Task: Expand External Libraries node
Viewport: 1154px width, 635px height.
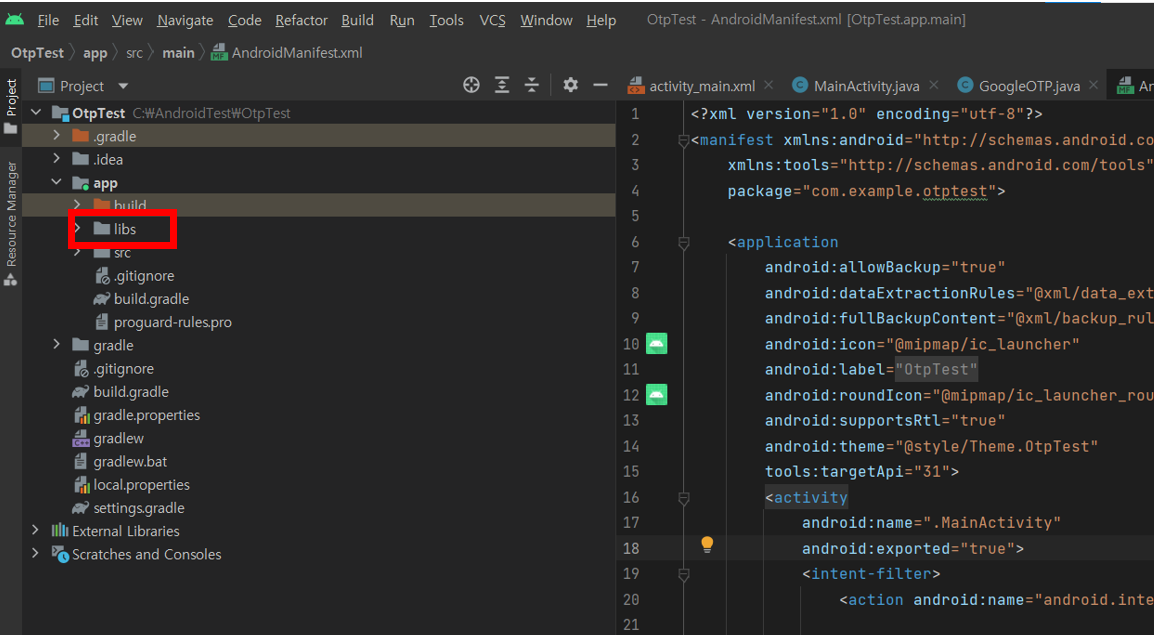Action: point(35,531)
